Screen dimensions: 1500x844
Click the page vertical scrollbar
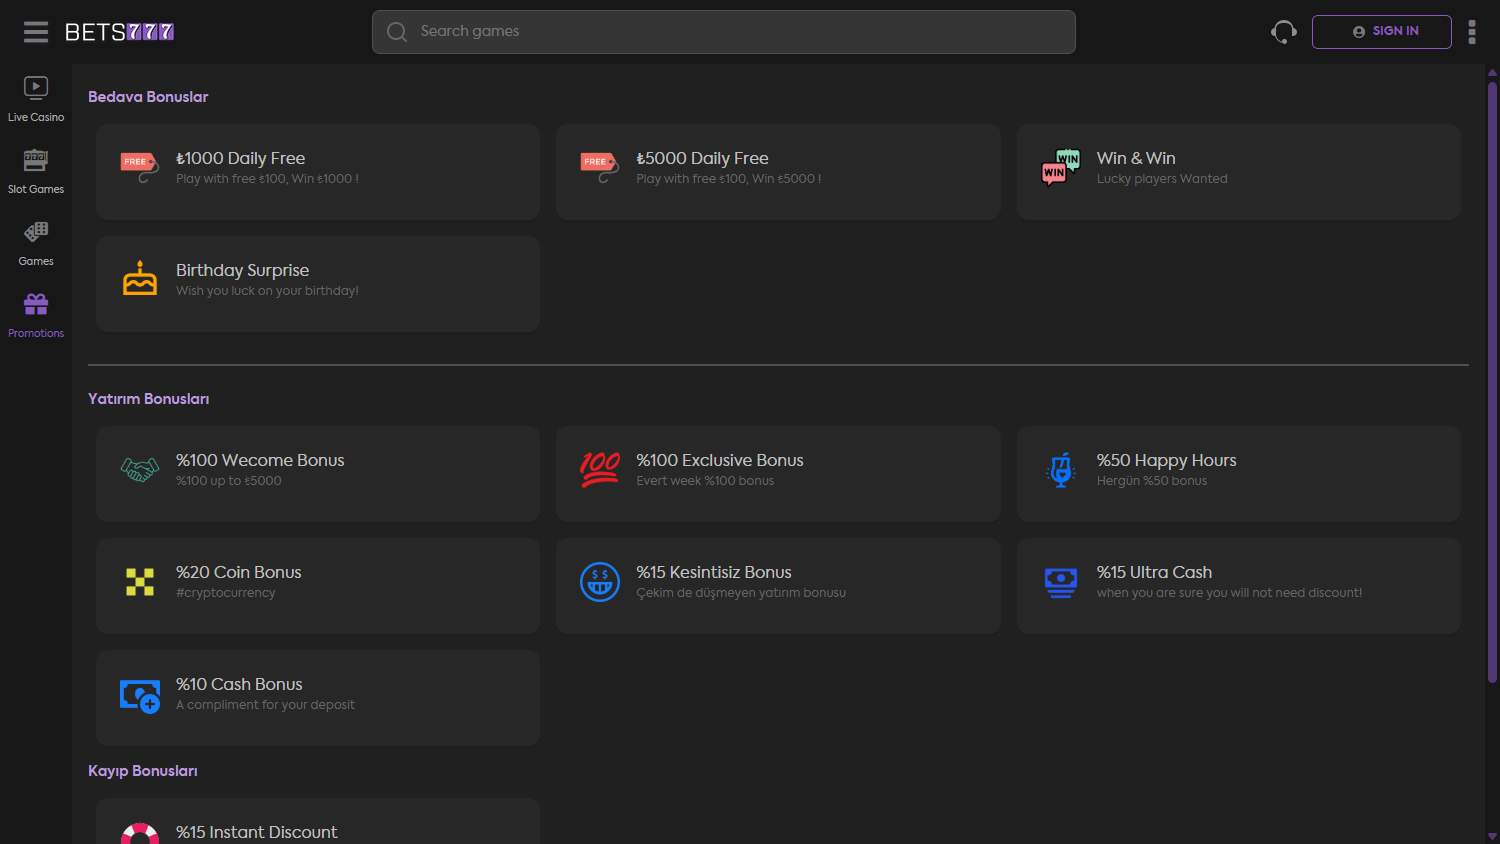tap(1492, 380)
